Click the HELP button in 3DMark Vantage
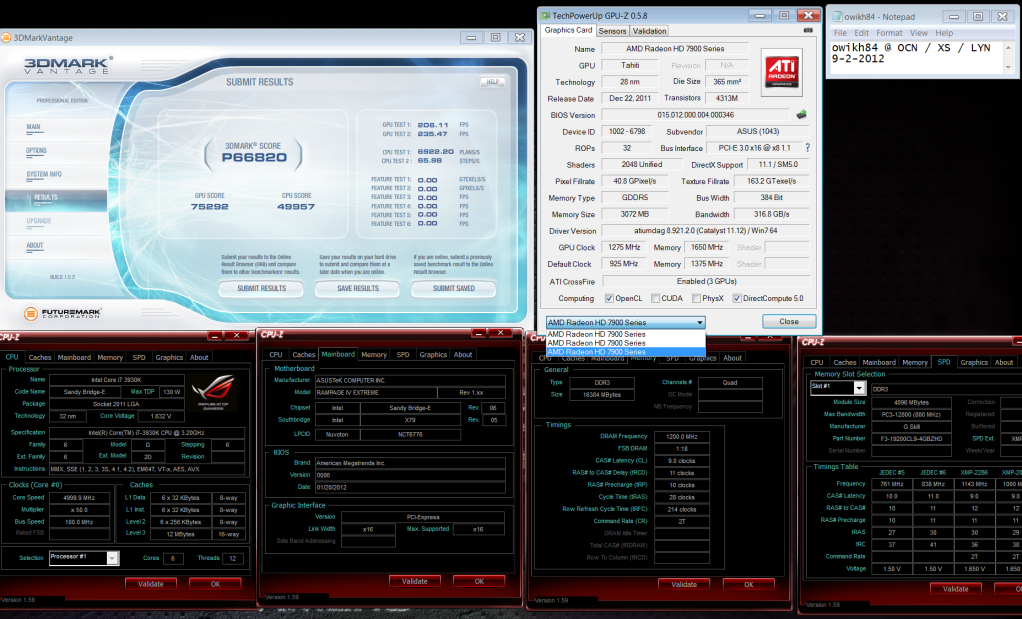The height and width of the screenshot is (619, 1022). point(493,81)
